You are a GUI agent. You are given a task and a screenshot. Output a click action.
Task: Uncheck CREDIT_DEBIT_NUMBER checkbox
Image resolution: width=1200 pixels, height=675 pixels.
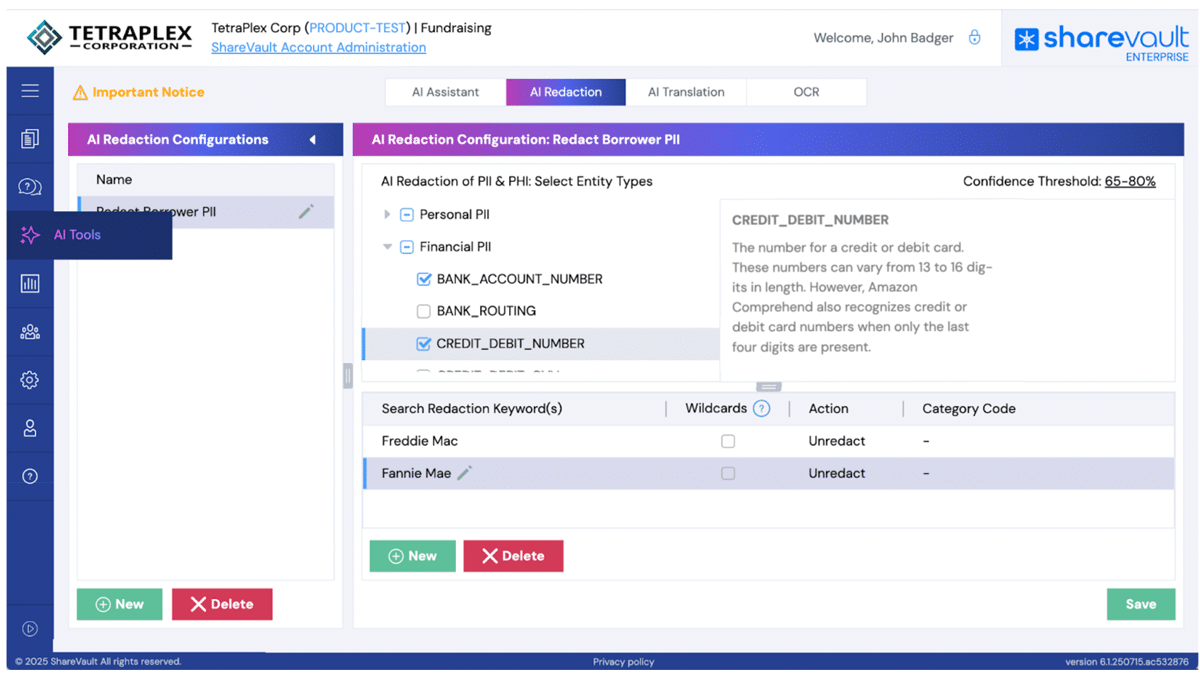coord(424,343)
